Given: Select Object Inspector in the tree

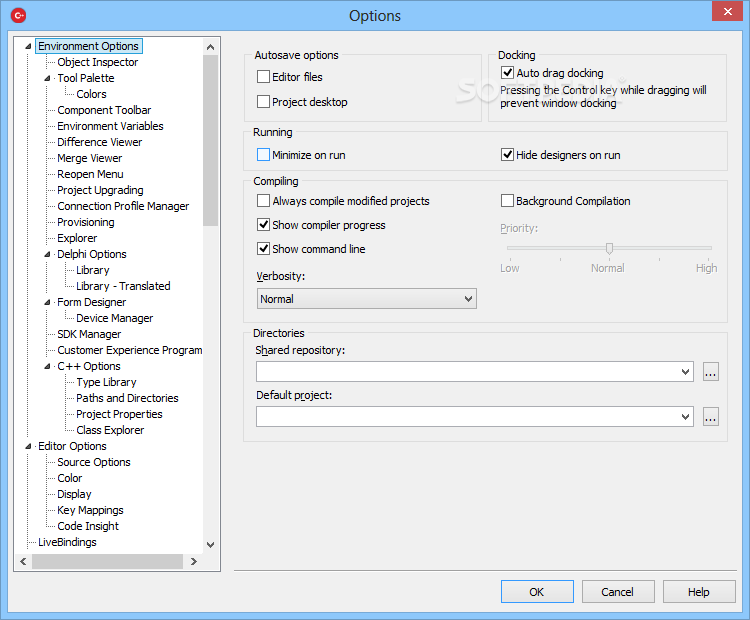Looking at the screenshot, I should point(98,62).
